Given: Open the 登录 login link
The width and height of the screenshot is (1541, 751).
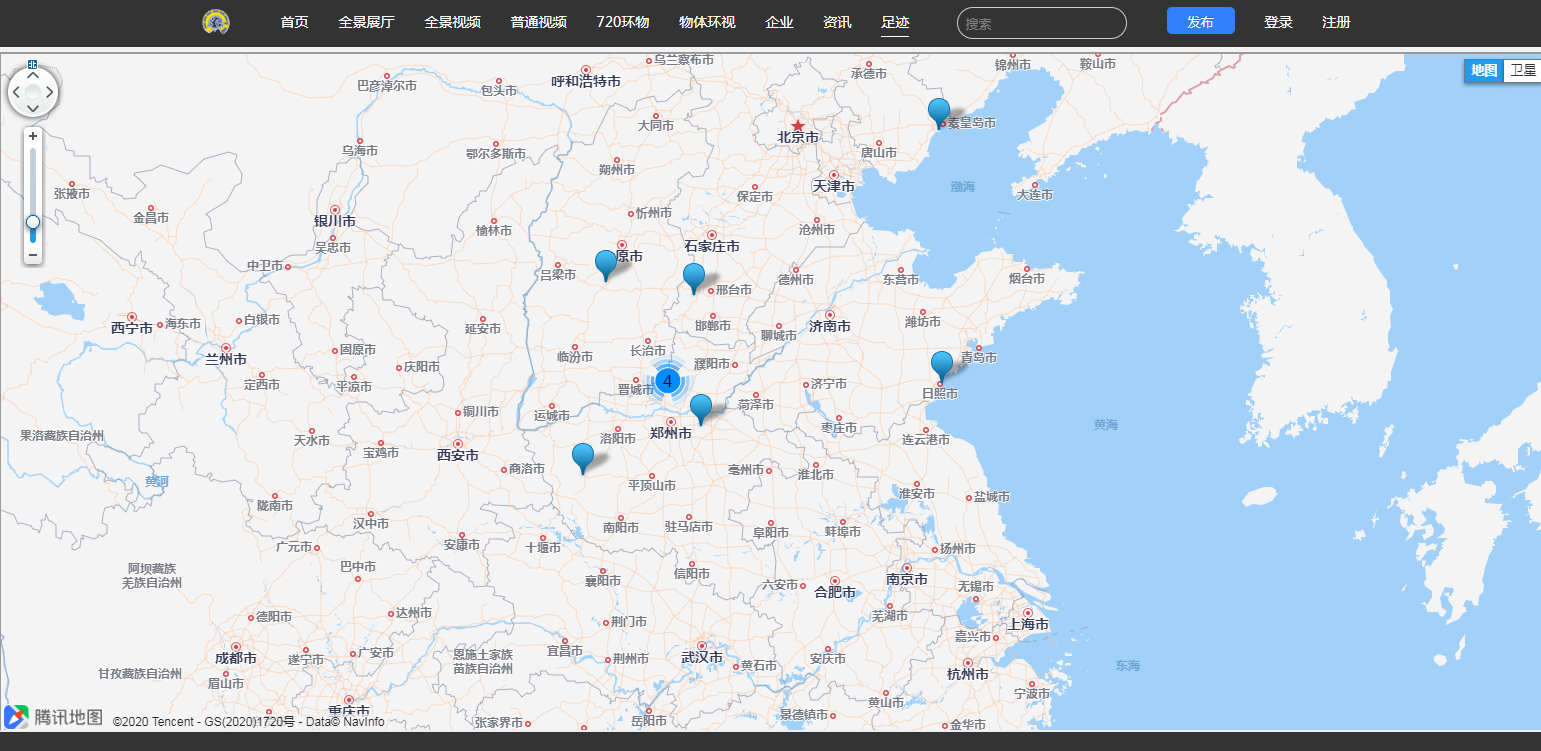Looking at the screenshot, I should 1277,21.
